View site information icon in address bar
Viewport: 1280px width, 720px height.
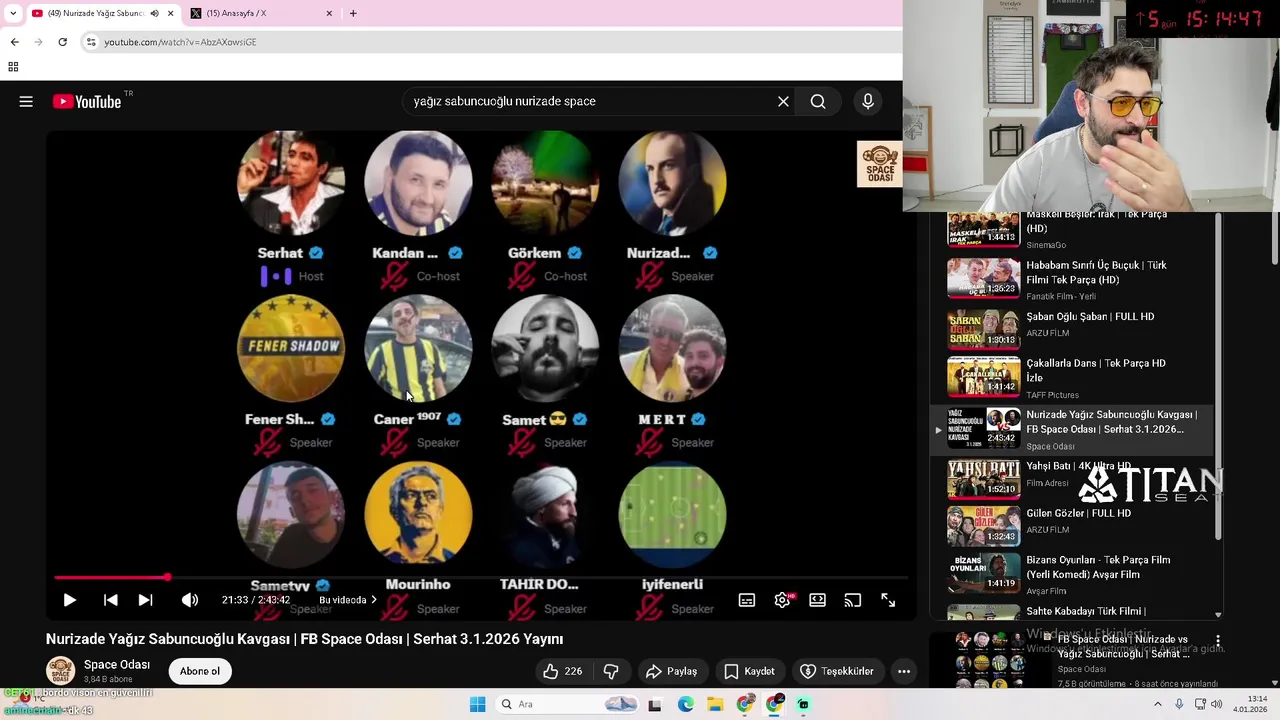click(x=91, y=42)
